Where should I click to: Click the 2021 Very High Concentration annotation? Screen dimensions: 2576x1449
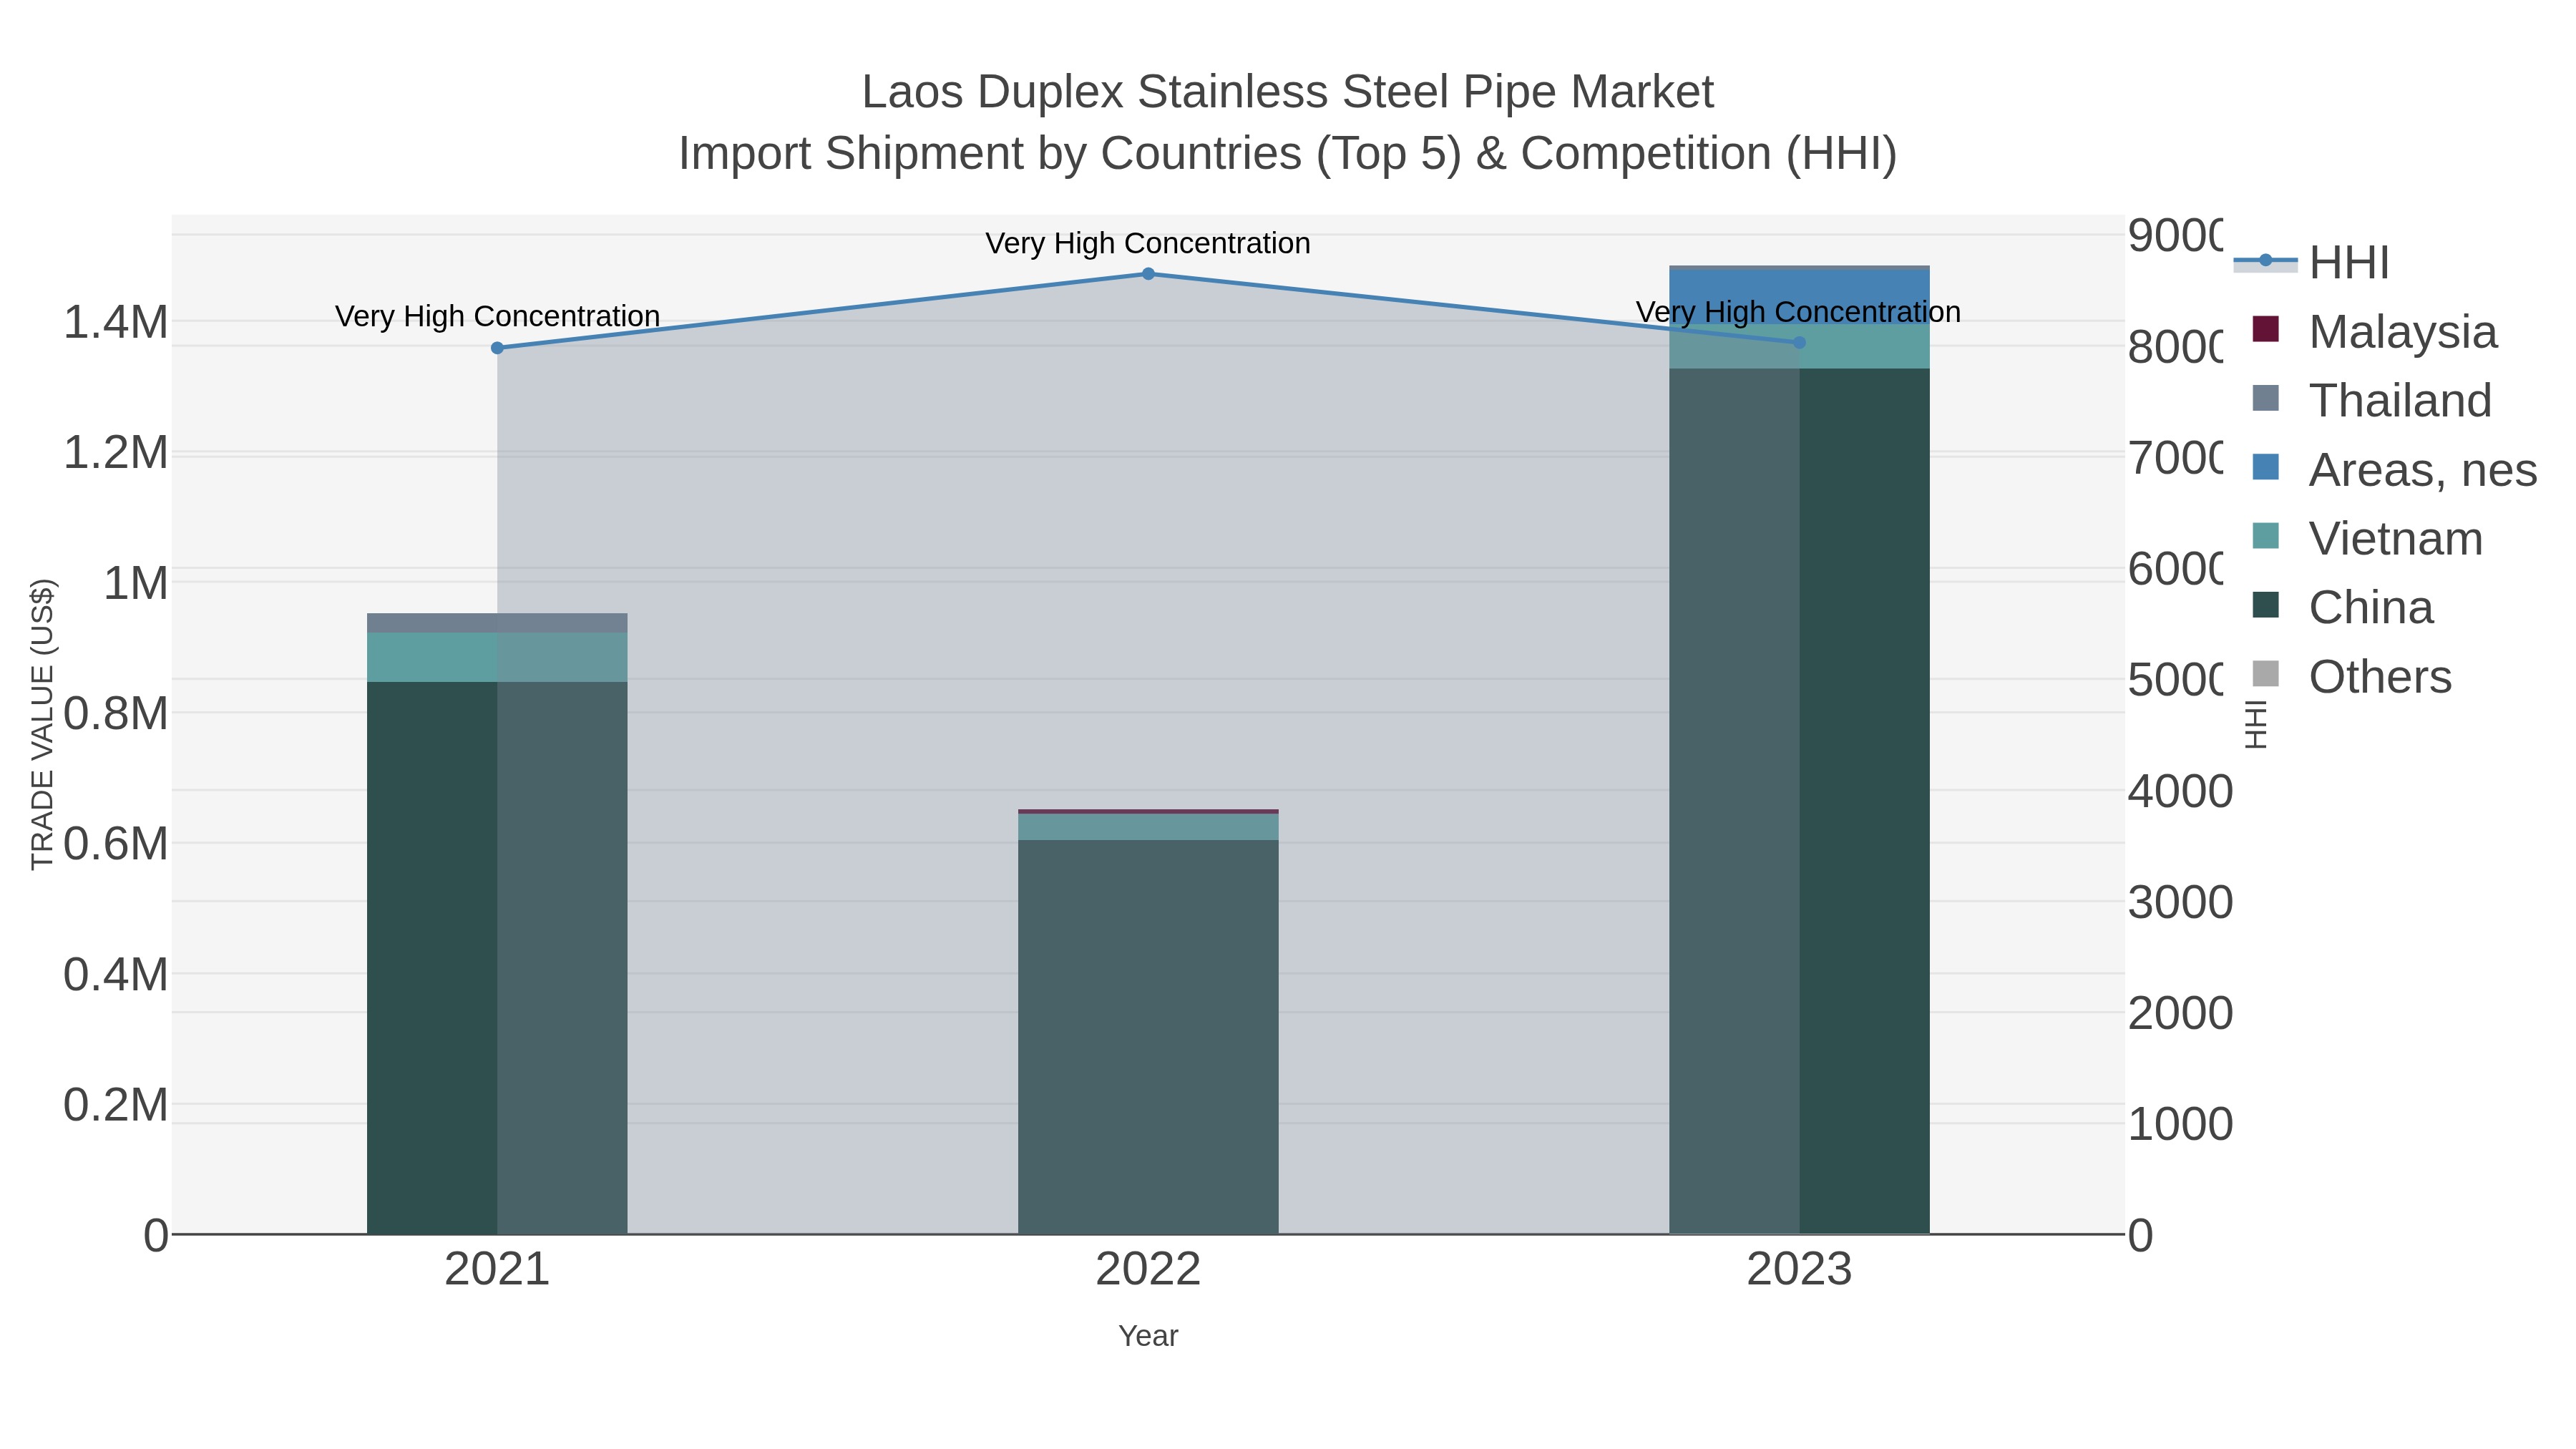497,316
